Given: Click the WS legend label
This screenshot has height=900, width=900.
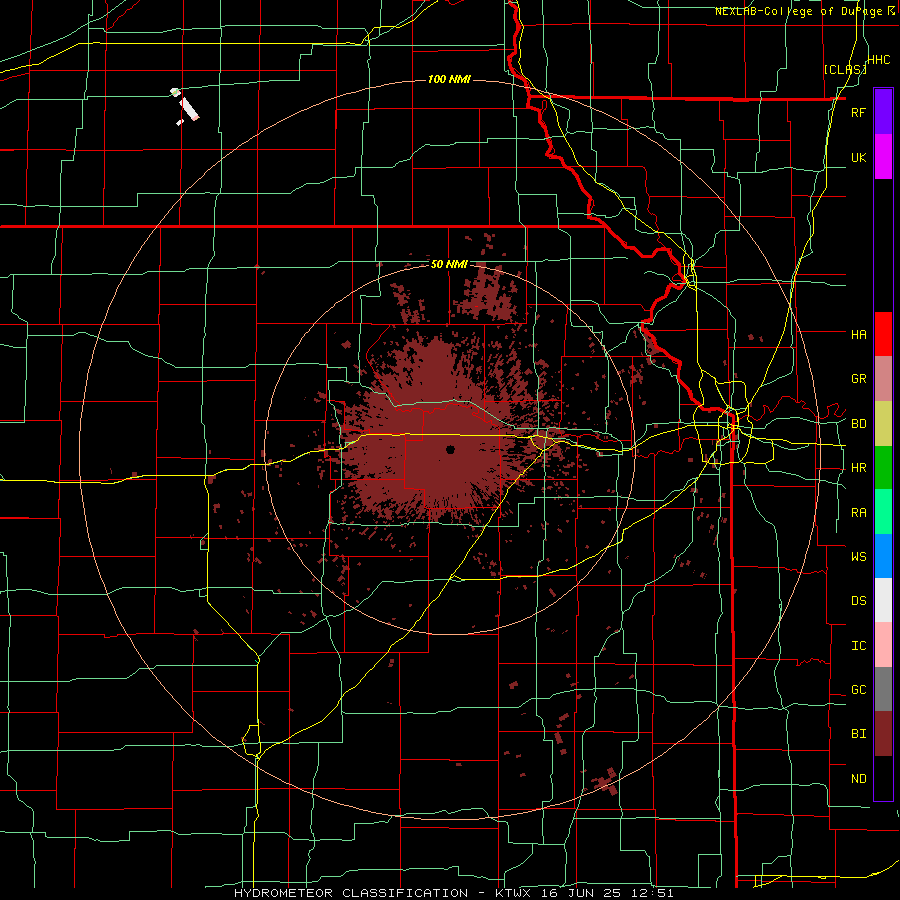Looking at the screenshot, I should pos(858,557).
